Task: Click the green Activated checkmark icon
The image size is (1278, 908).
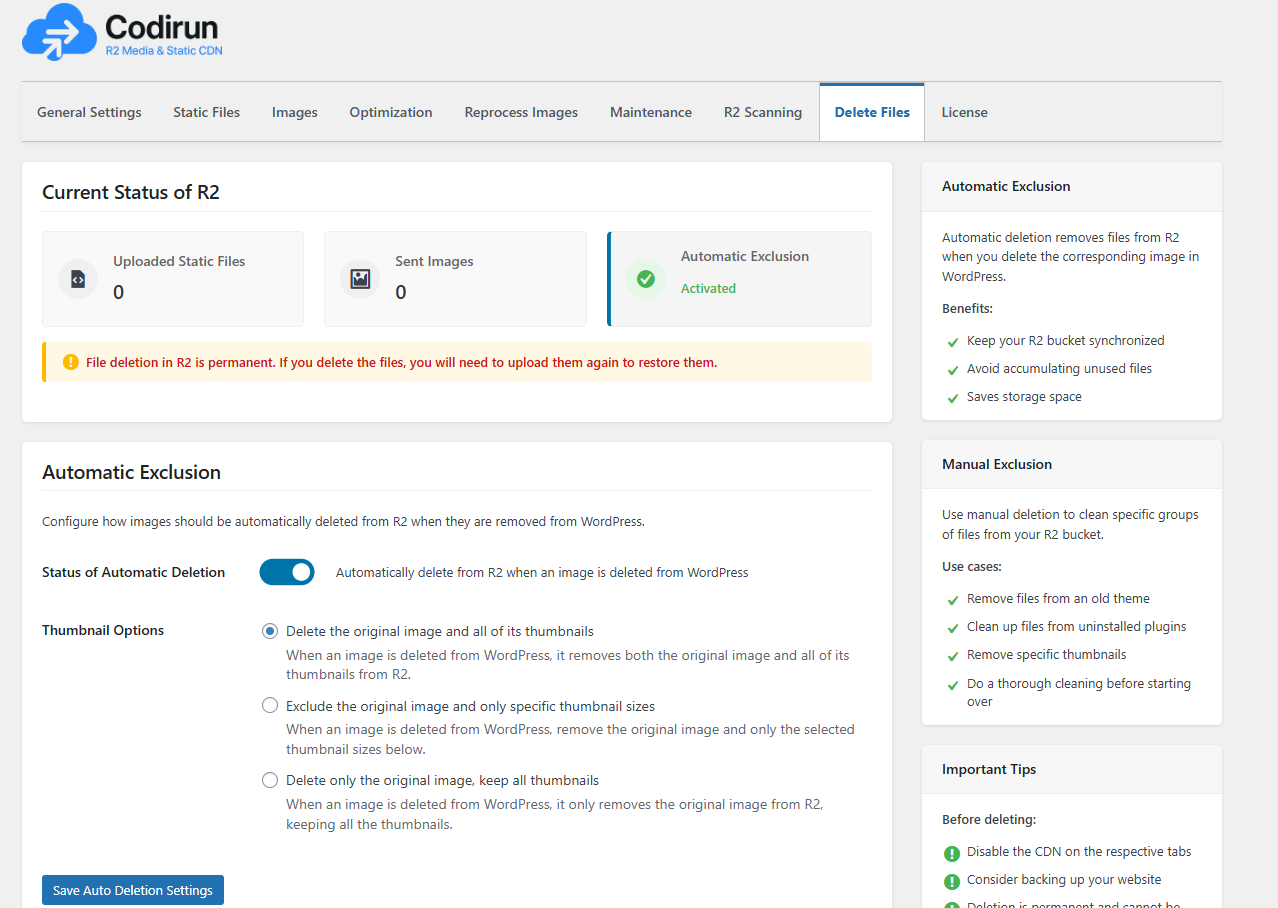Action: 646,279
